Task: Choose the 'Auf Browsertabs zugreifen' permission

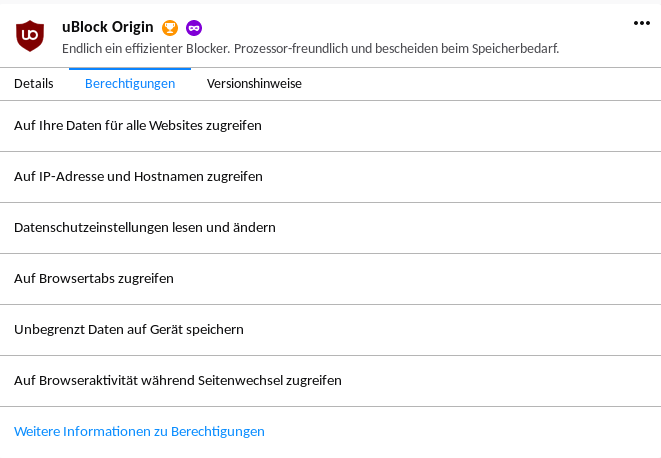Action: click(x=330, y=279)
